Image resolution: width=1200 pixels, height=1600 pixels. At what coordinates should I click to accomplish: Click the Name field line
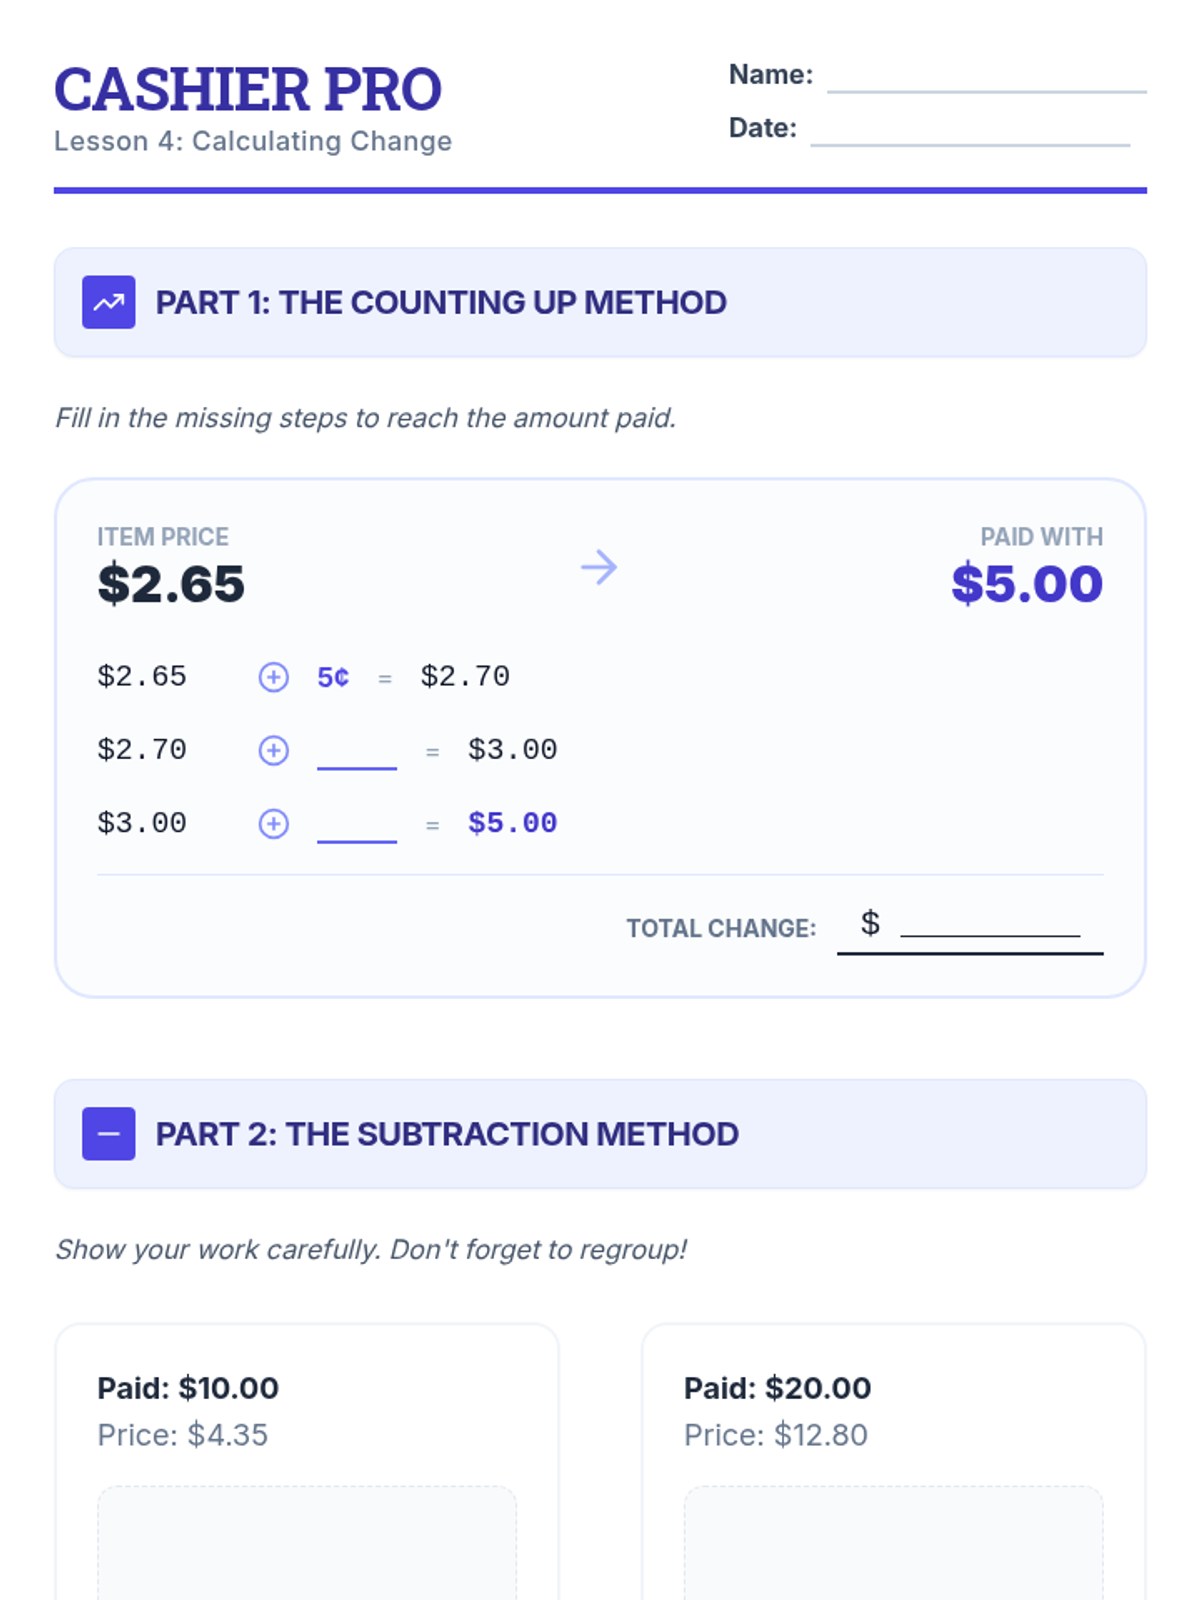[986, 78]
